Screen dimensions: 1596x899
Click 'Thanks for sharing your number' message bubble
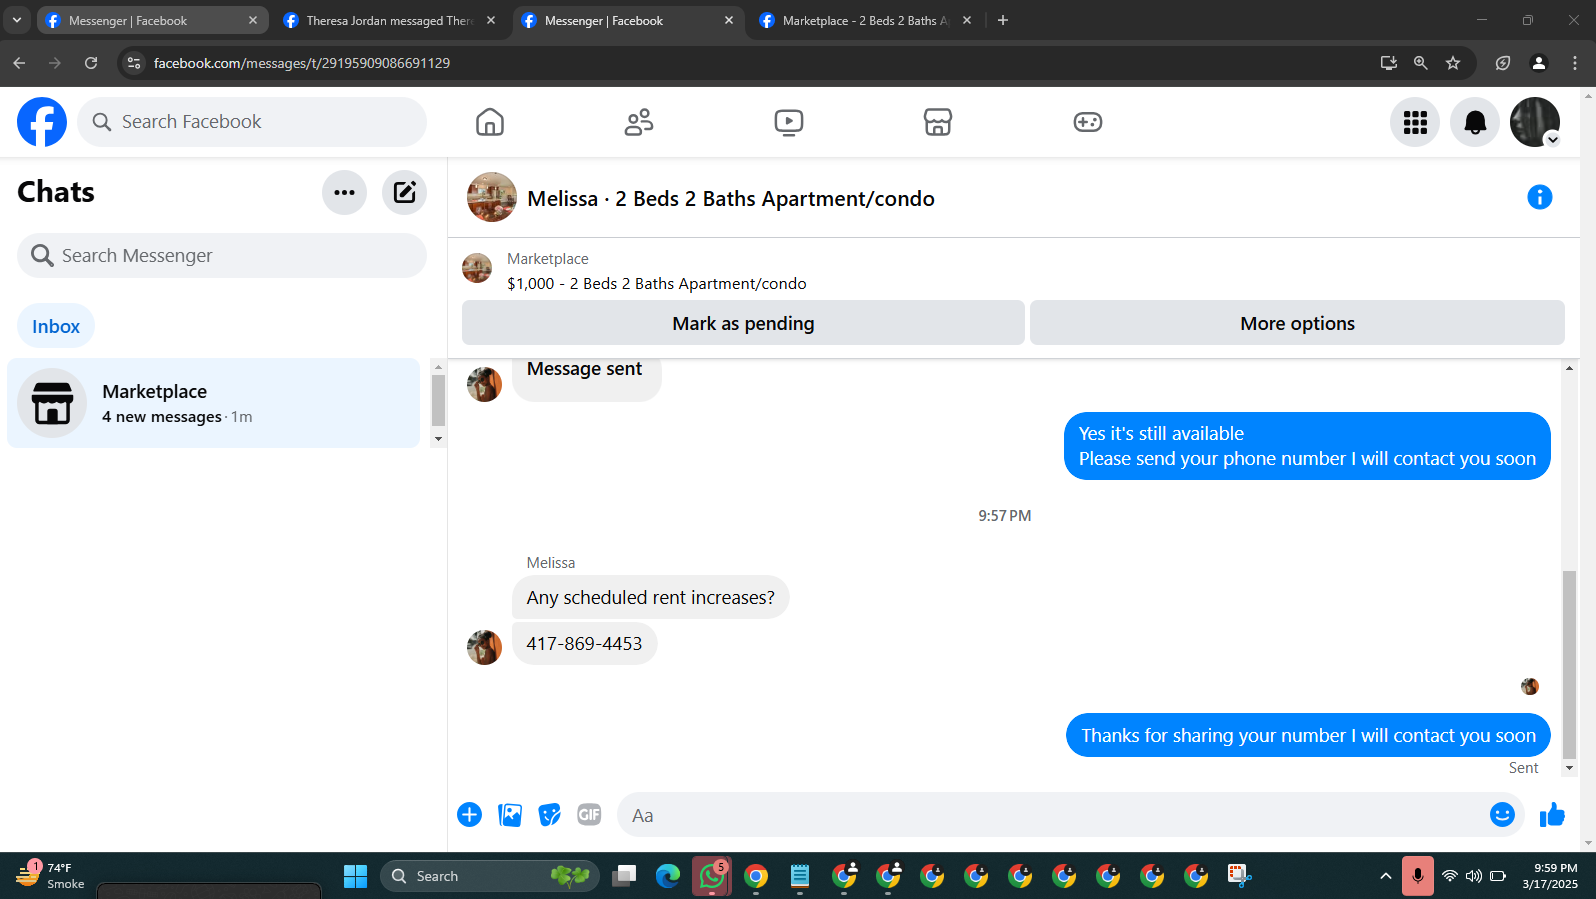click(1308, 735)
